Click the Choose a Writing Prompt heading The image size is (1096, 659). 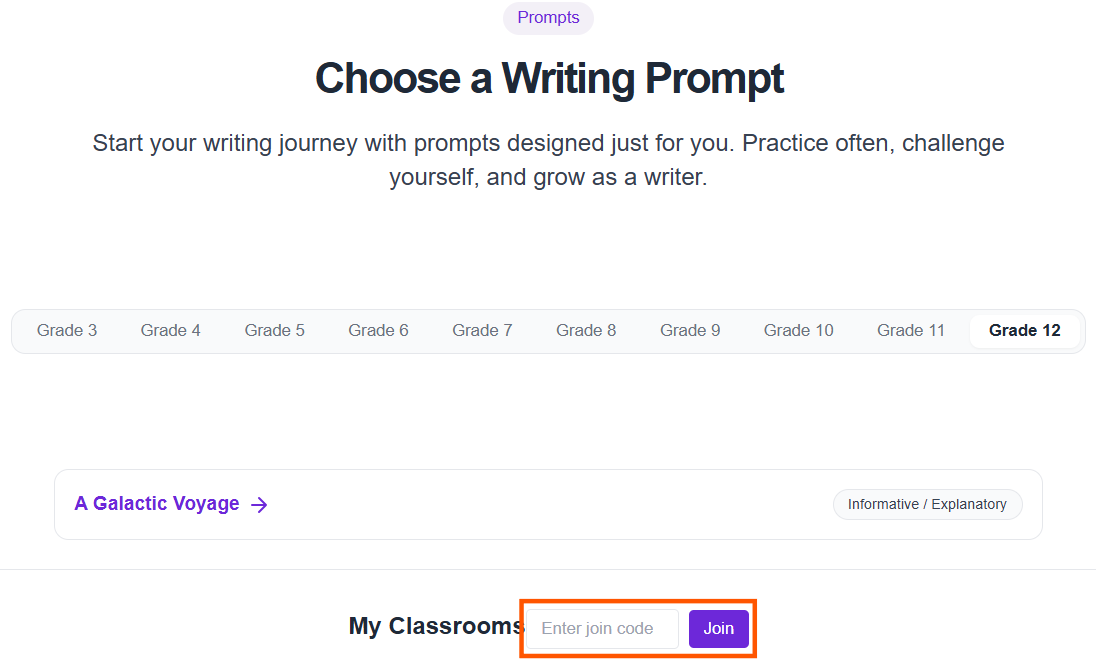tap(549, 78)
